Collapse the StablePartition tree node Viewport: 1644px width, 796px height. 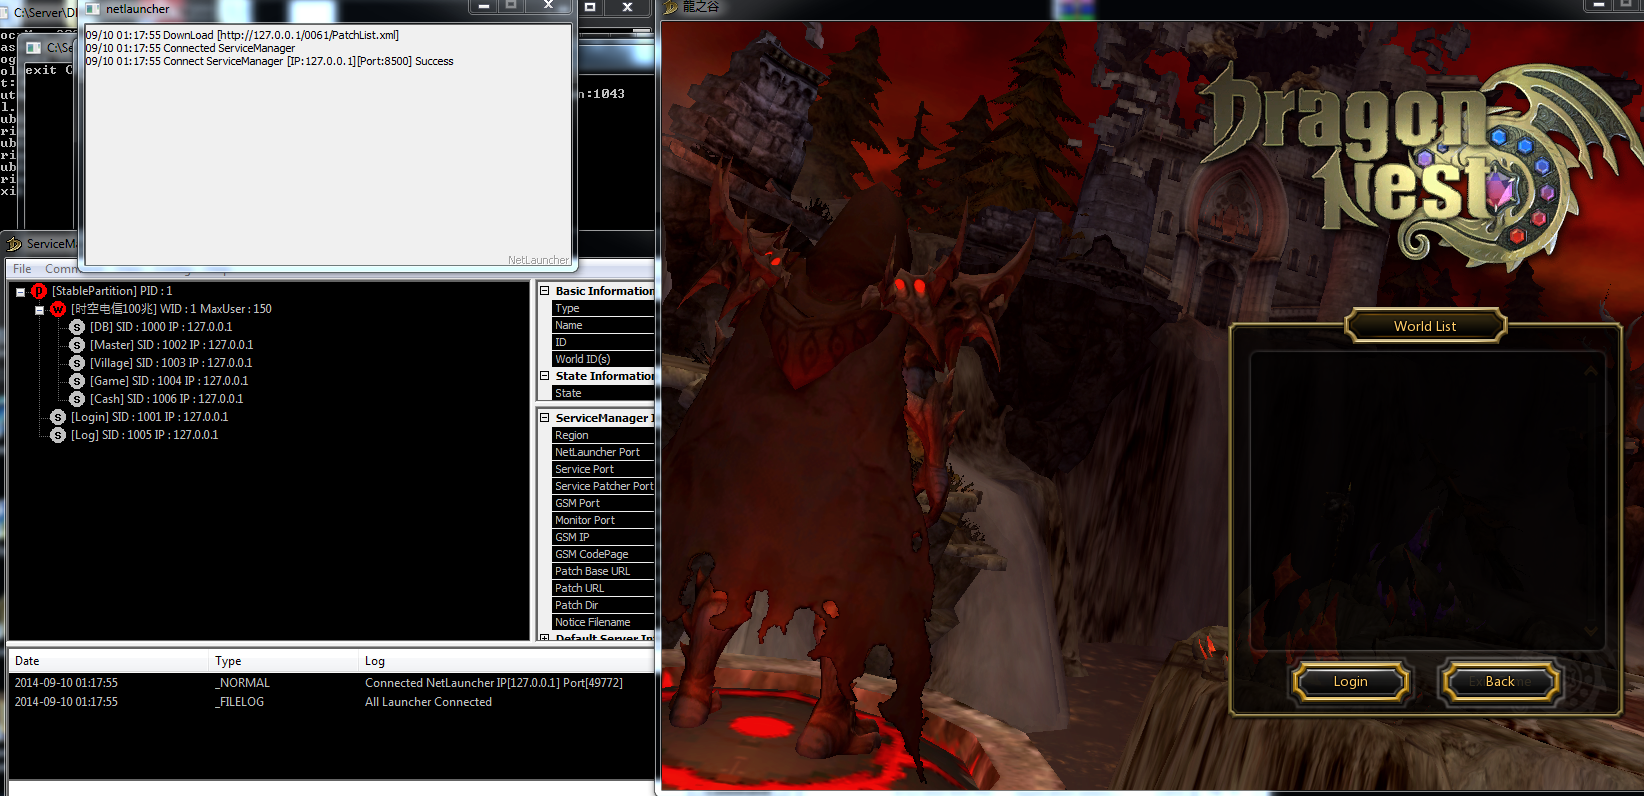pos(20,292)
